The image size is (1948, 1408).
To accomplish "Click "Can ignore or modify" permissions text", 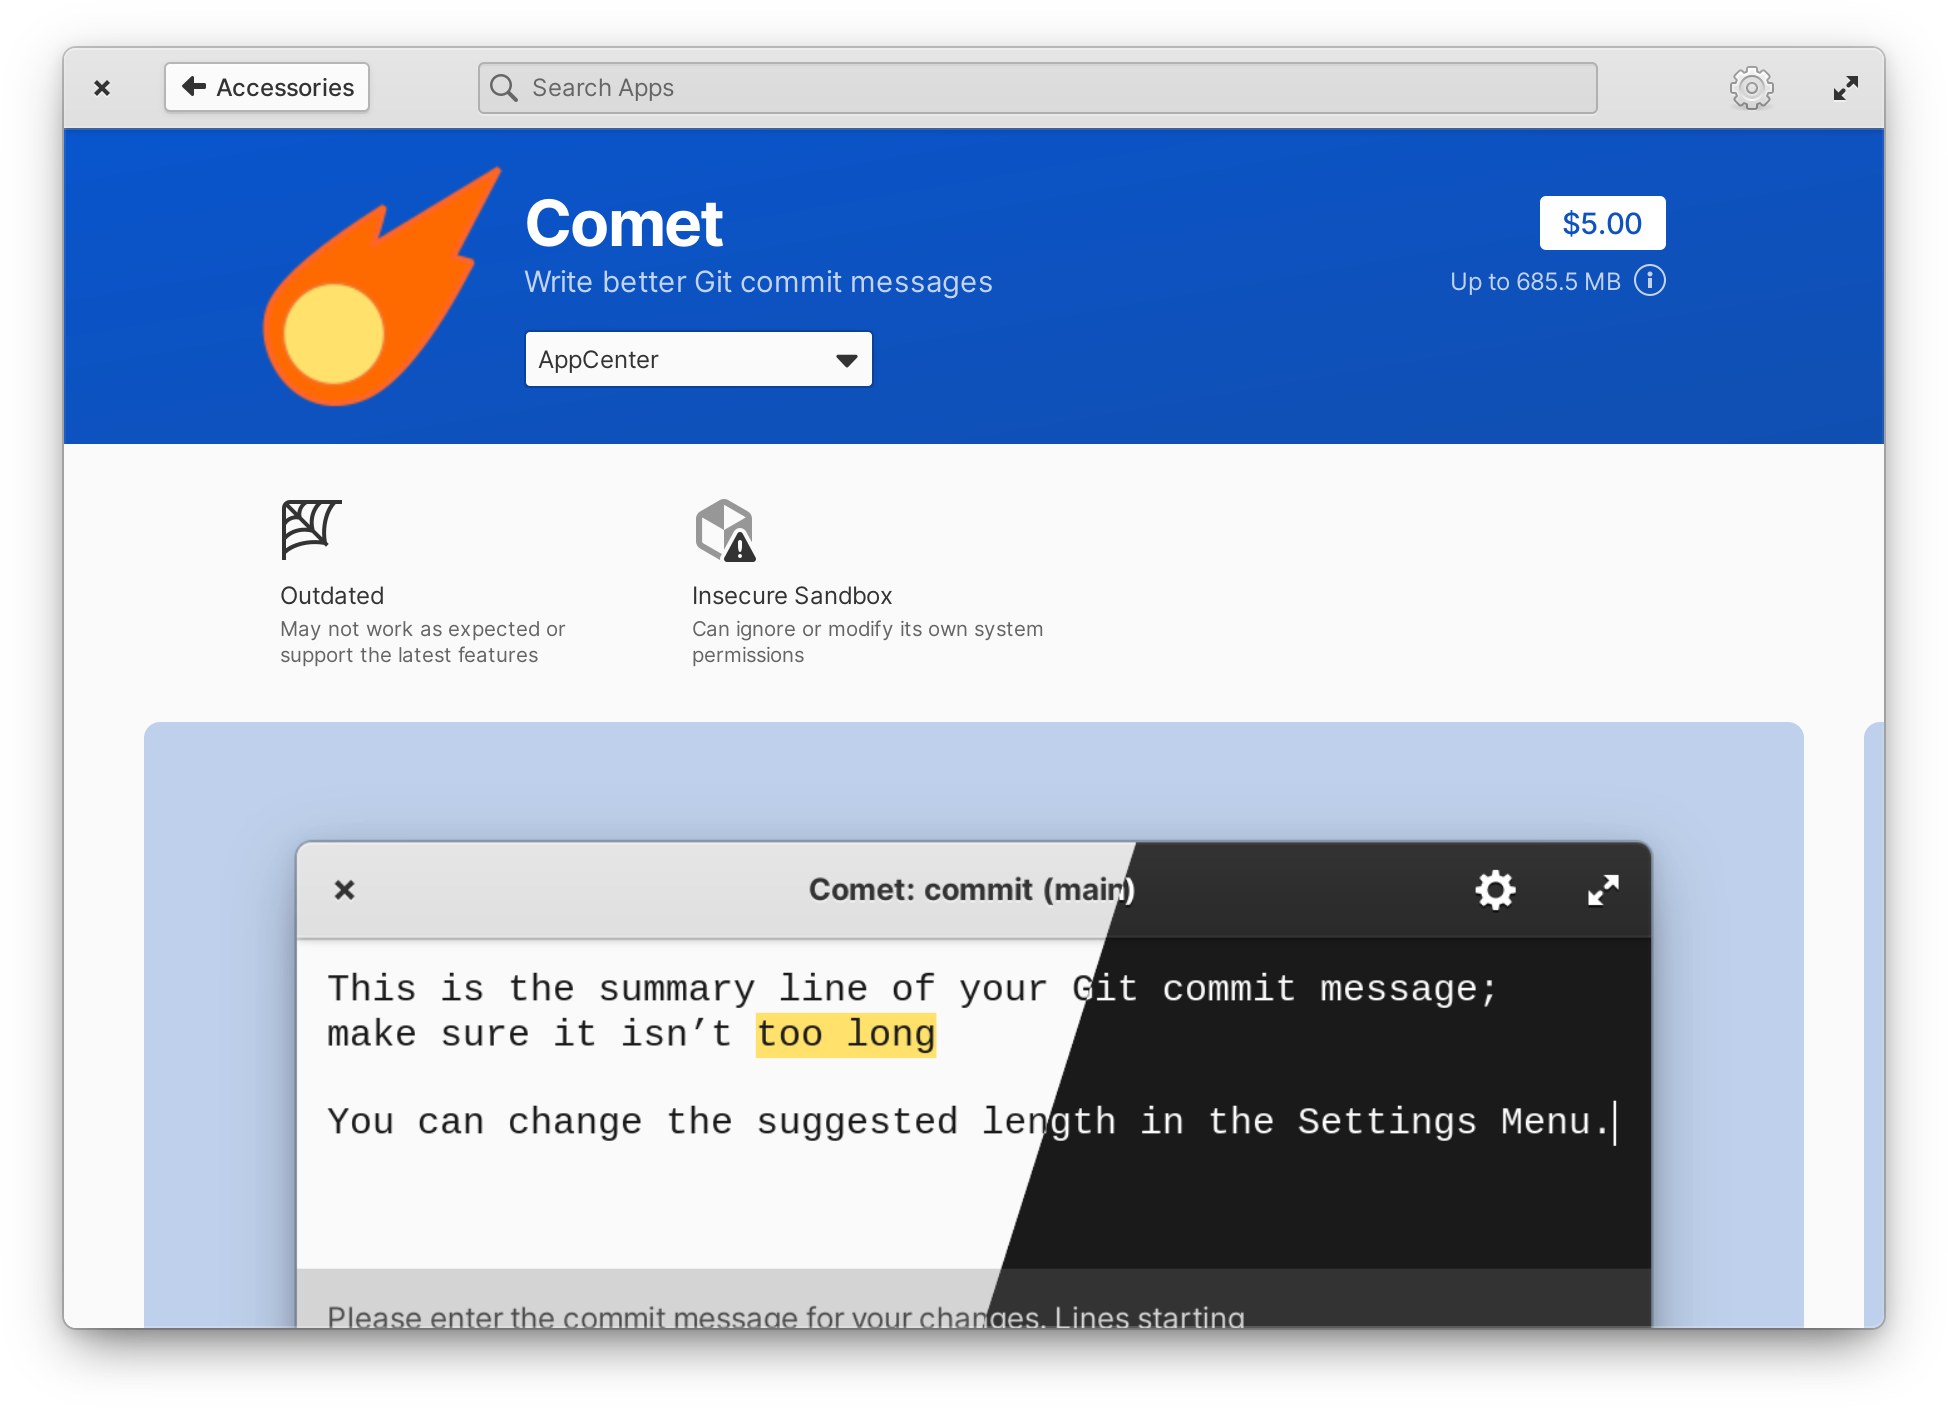I will pyautogui.click(x=867, y=642).
